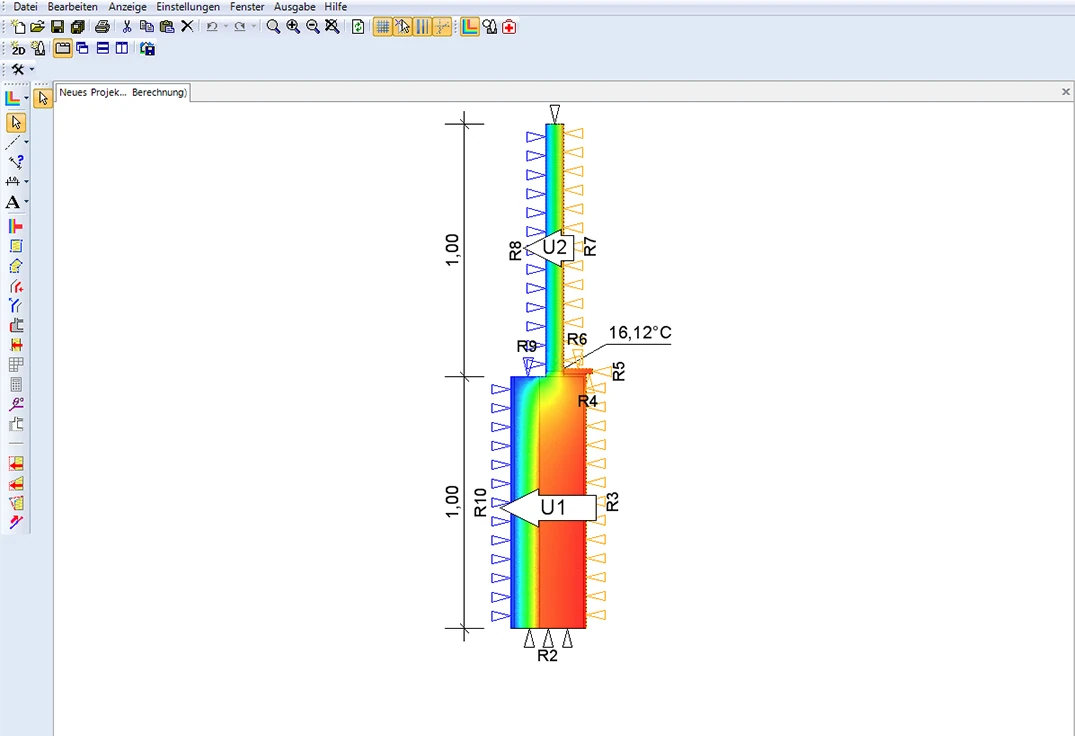Expand the wrench tools dropdown arrow
Screen dimensions: 1075x736
[x=32, y=69]
